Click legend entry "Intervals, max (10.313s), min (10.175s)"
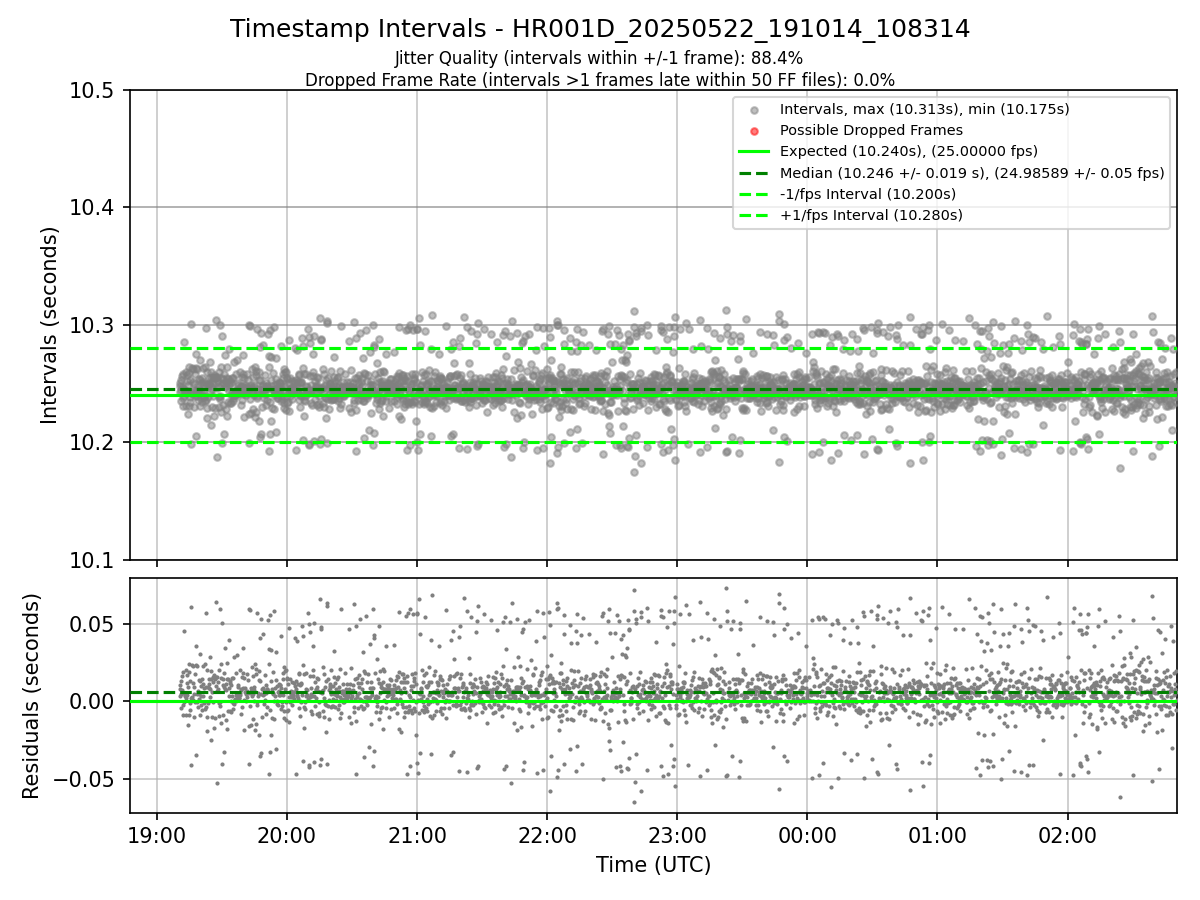This screenshot has height=900, width=1200. coord(925,109)
